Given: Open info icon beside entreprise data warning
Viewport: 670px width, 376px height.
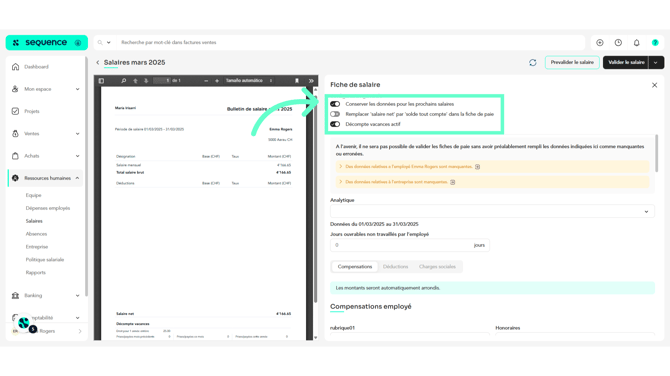Looking at the screenshot, I should 453,182.
